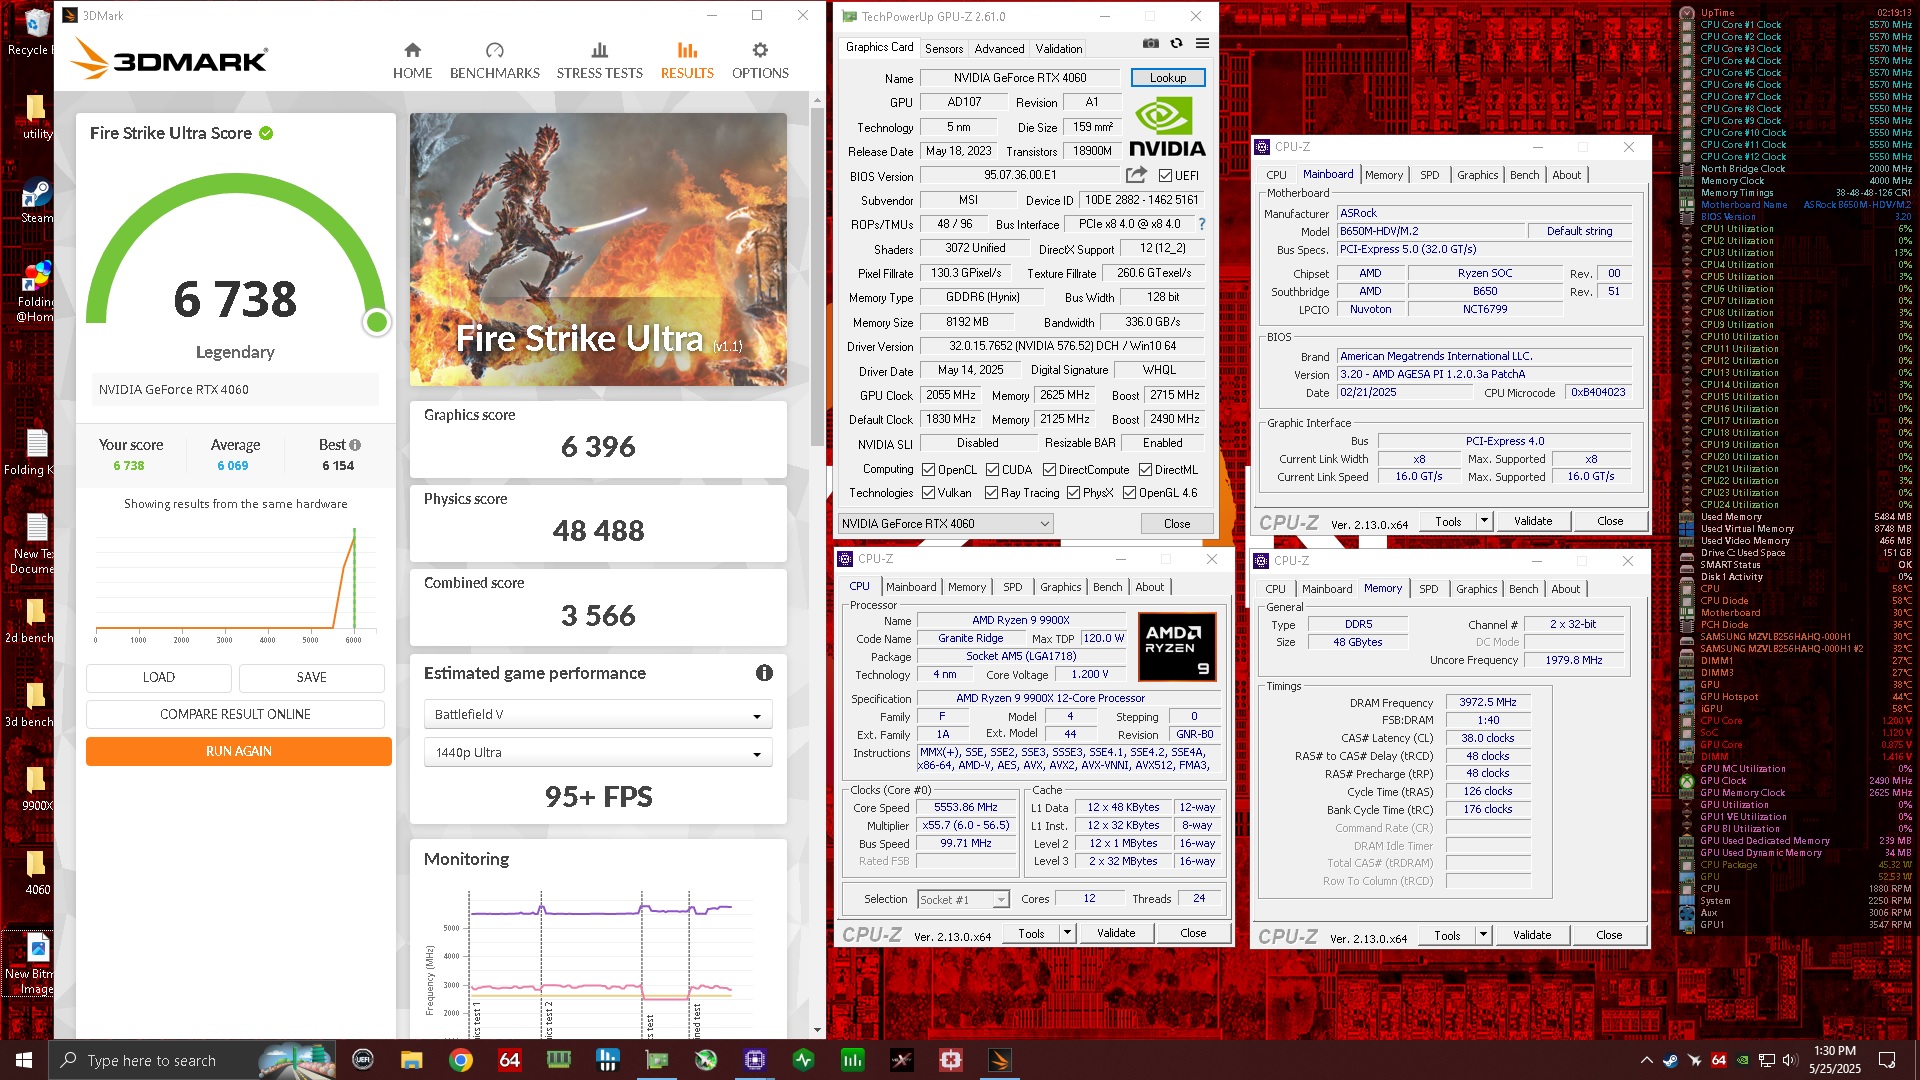Toggle the Vulkan checkbox
This screenshot has height=1080, width=1920.
point(928,493)
